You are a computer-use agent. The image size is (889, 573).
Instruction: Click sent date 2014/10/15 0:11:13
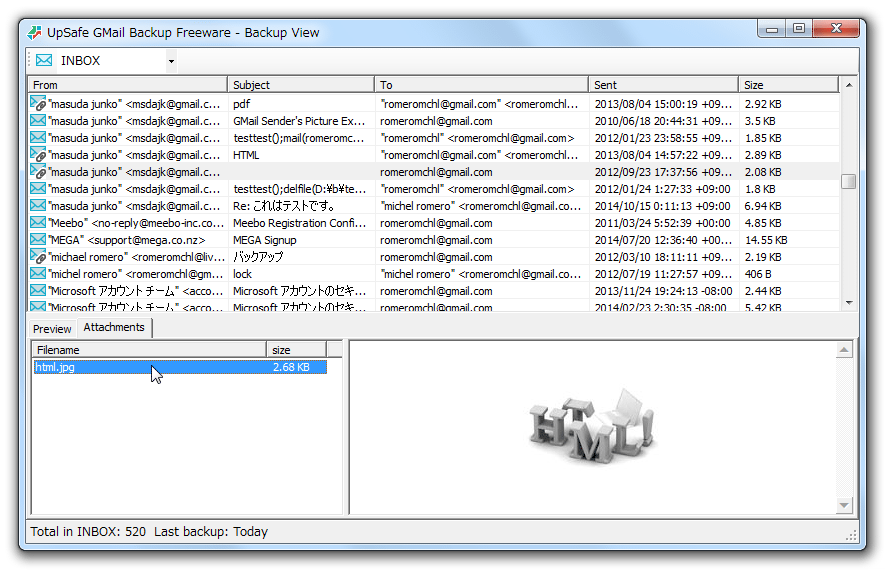(x=662, y=206)
